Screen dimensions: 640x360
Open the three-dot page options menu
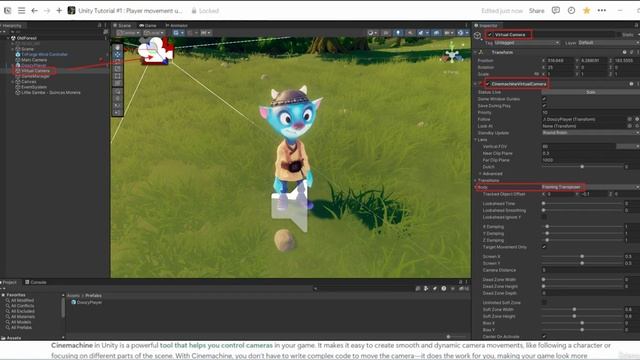(602, 11)
